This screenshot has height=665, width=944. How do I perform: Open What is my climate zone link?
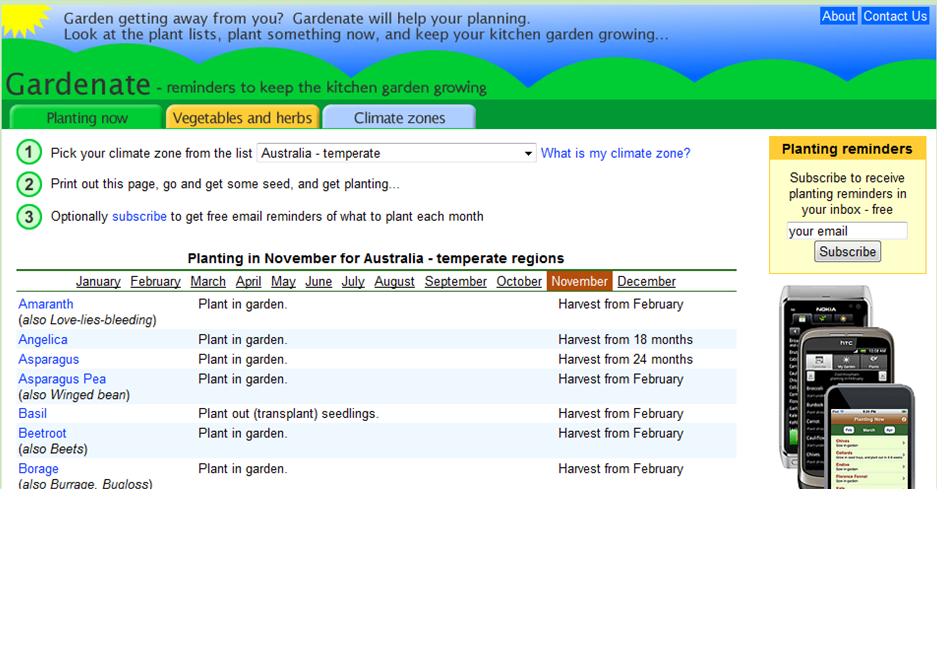click(615, 154)
